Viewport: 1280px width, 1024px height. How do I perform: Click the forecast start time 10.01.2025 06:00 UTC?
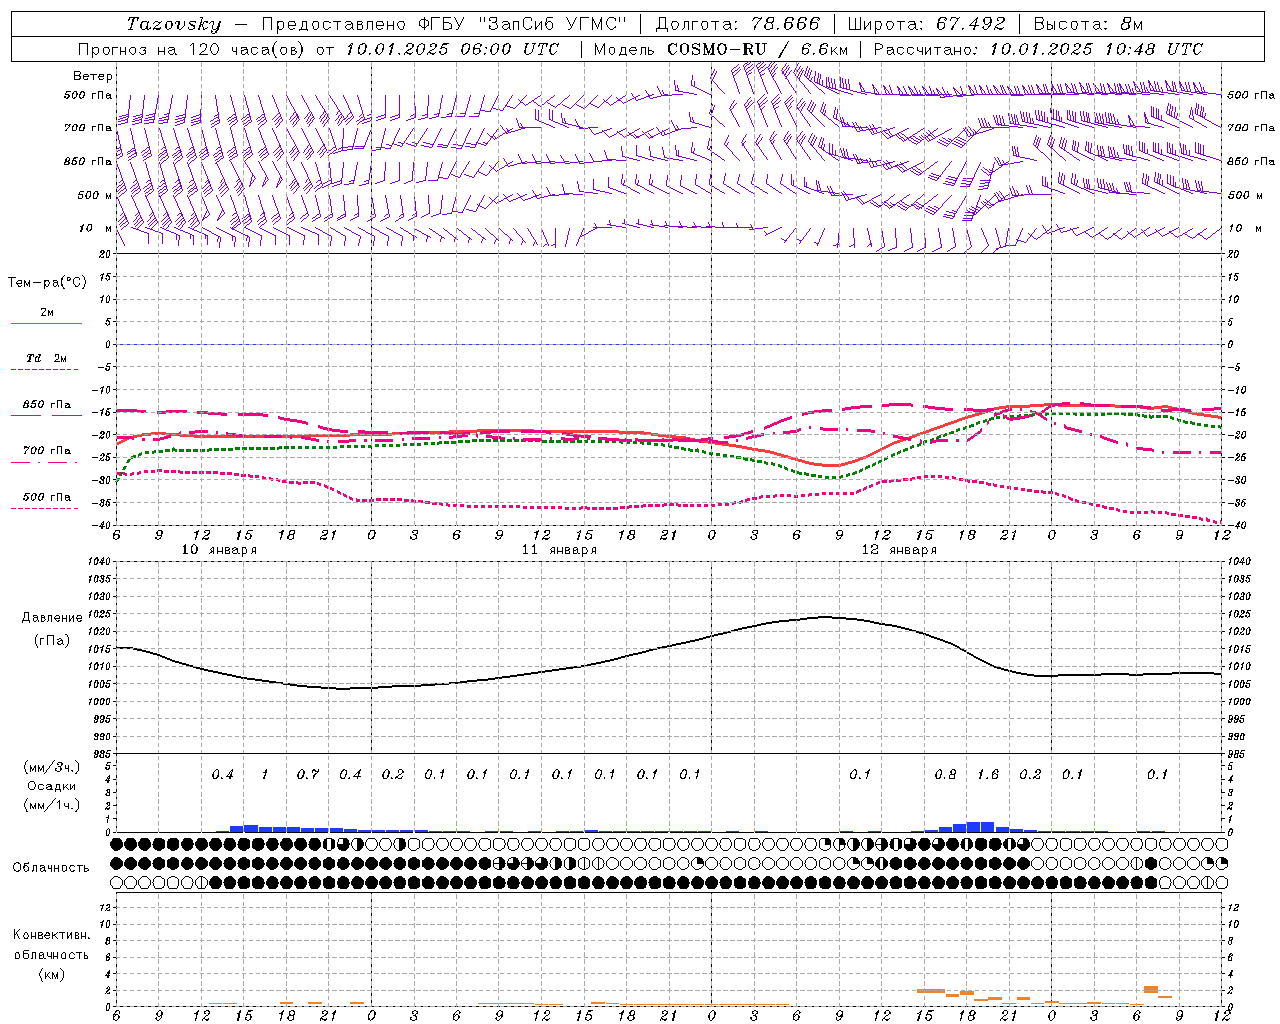click(x=452, y=49)
